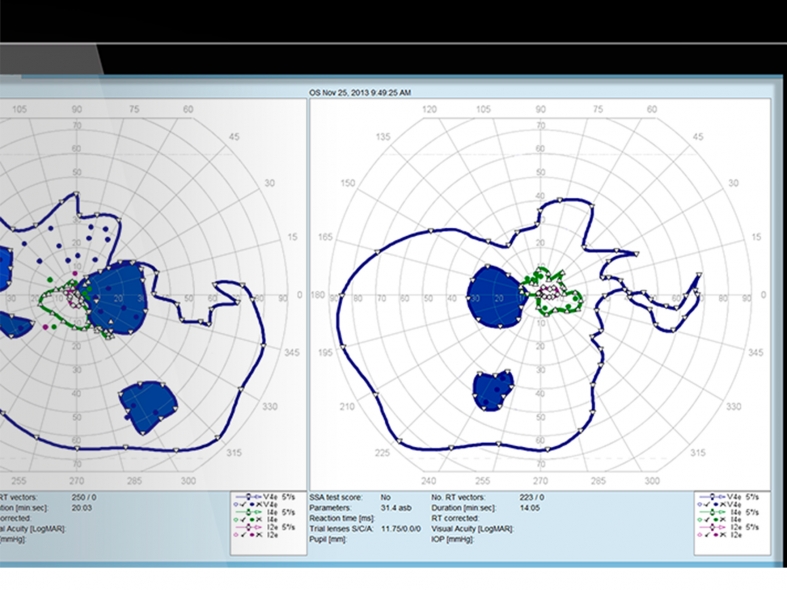Screen dimensions: 787x590
Task: Click the "225" meridian label on the OS chart
Action: click(x=382, y=453)
